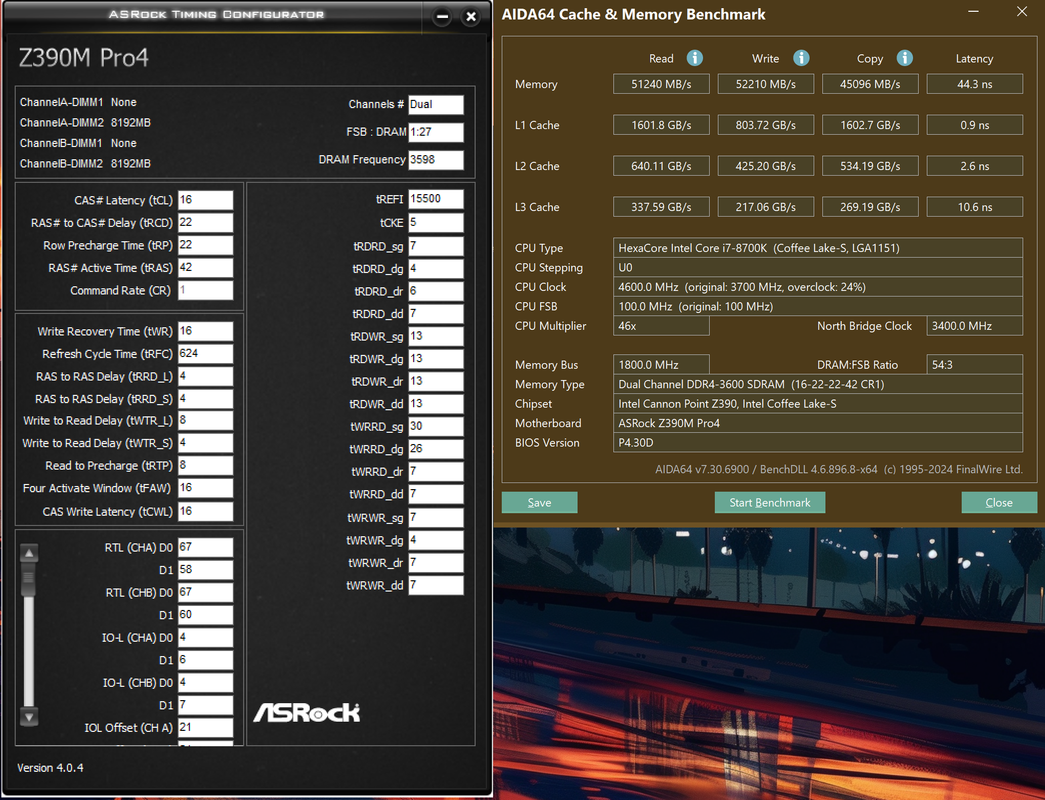Select the Refresh Cycle Time (tRFC) field

[x=205, y=354]
